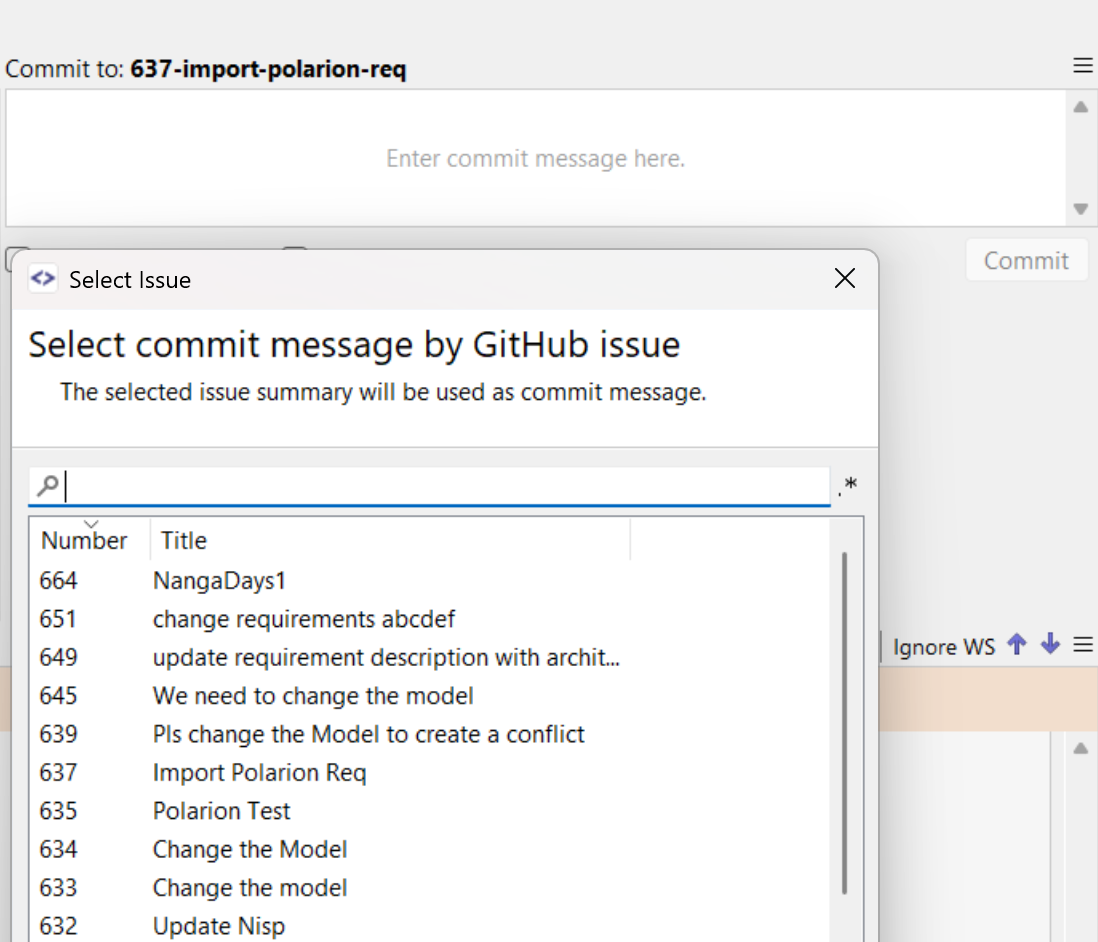Click the previous difference up arrow
Screen dimensions: 1098x942
click(x=1017, y=645)
